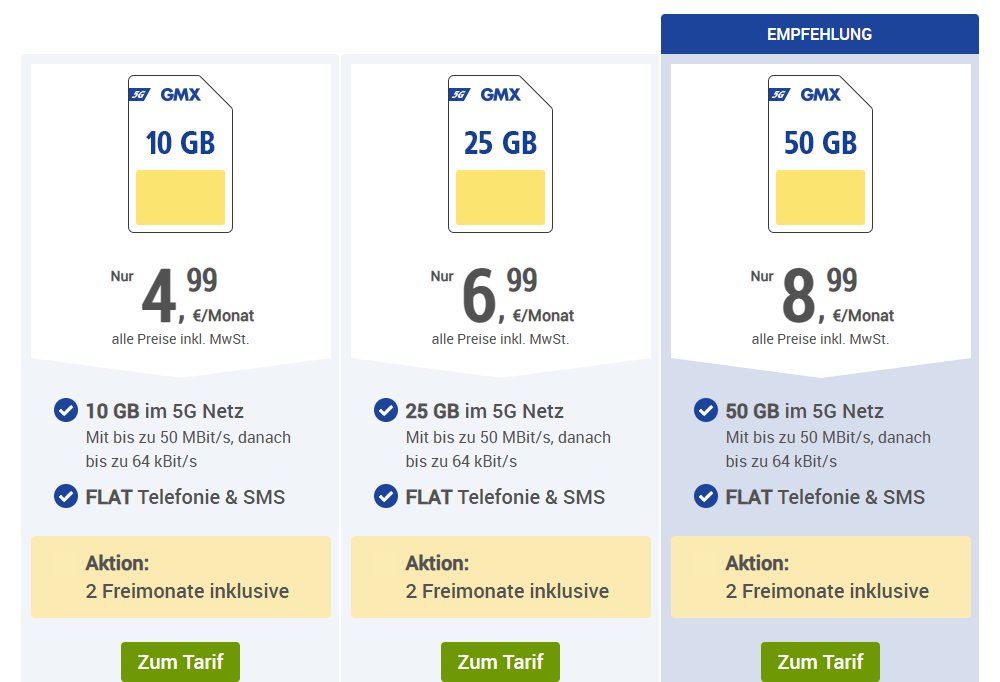Viewport: 1000px width, 682px height.
Task: Click the 25 GB SIM card icon
Action: point(500,153)
